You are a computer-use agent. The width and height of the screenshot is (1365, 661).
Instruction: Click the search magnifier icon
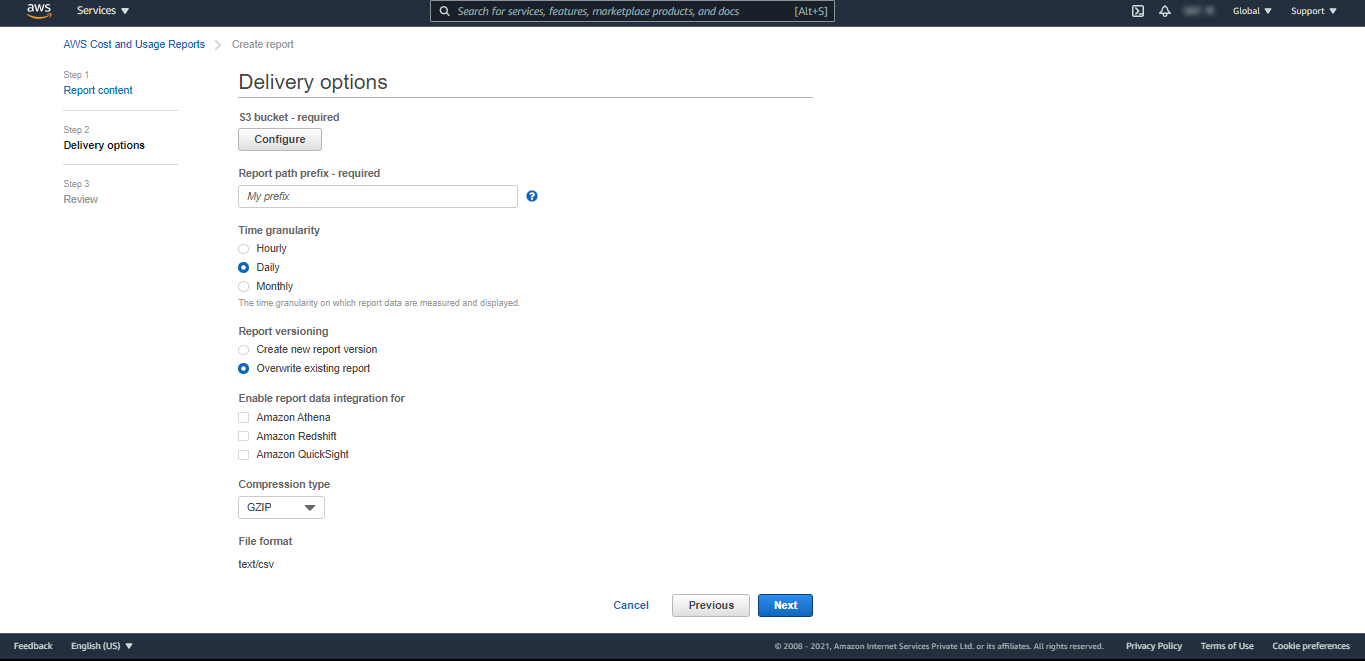tap(445, 11)
